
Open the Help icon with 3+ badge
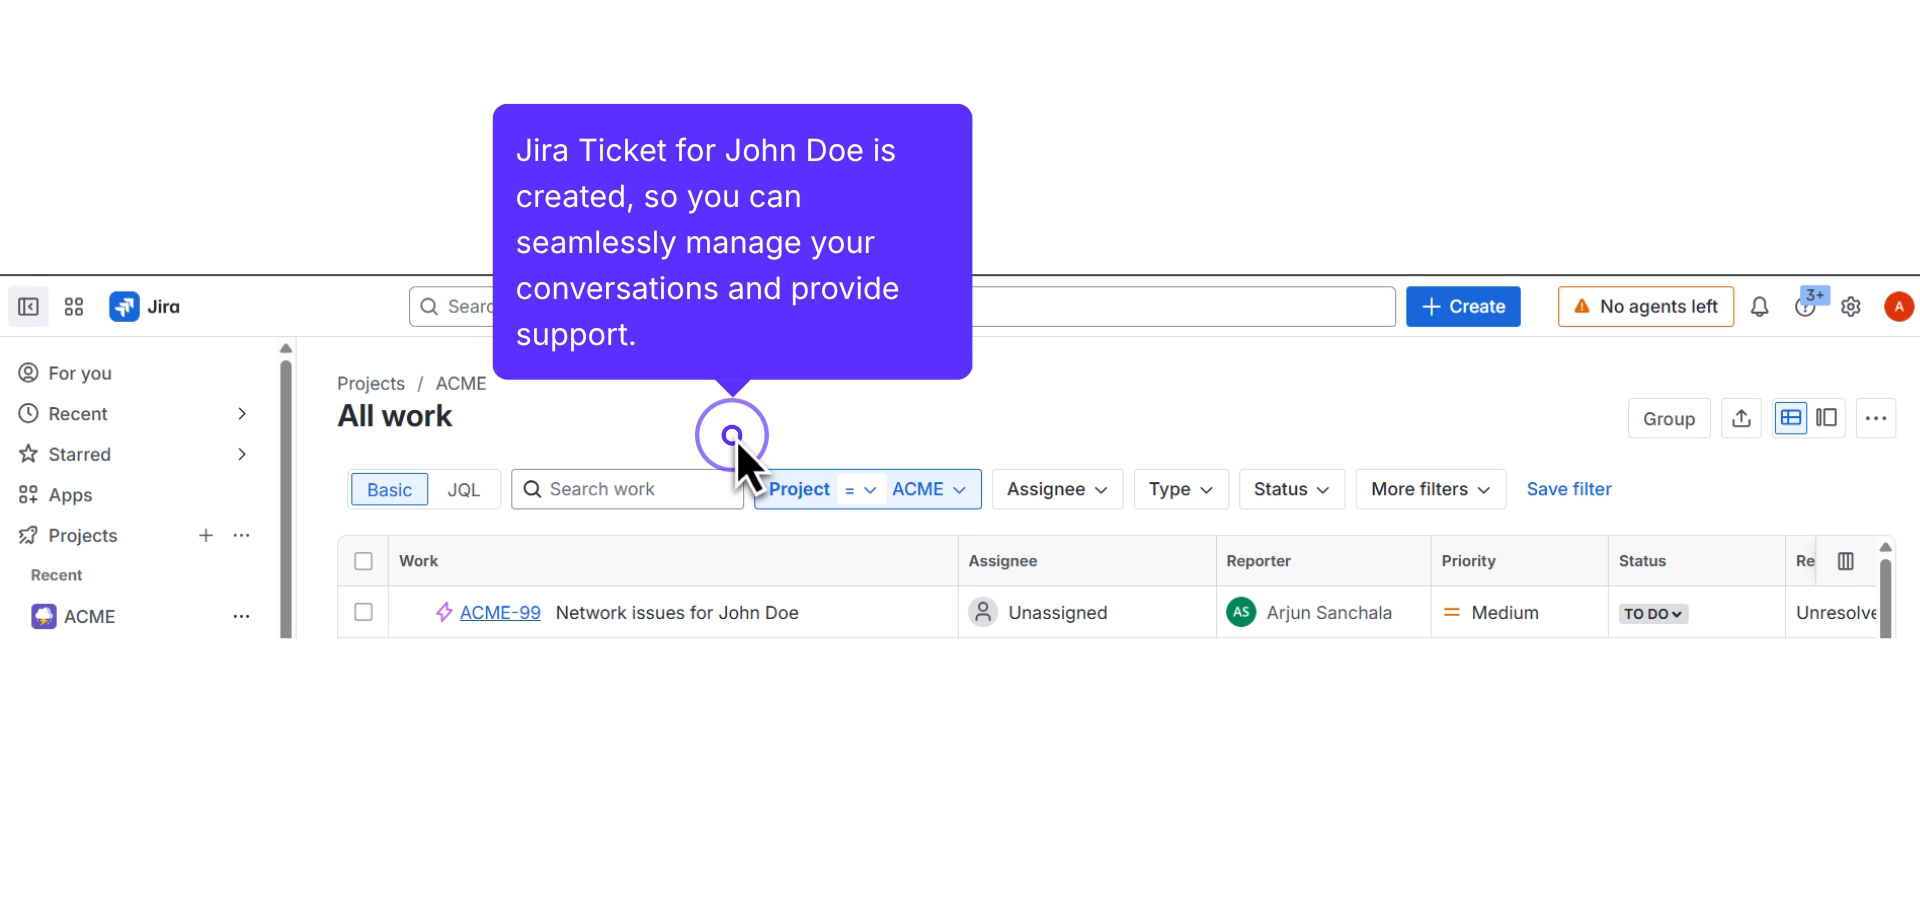tap(1807, 306)
